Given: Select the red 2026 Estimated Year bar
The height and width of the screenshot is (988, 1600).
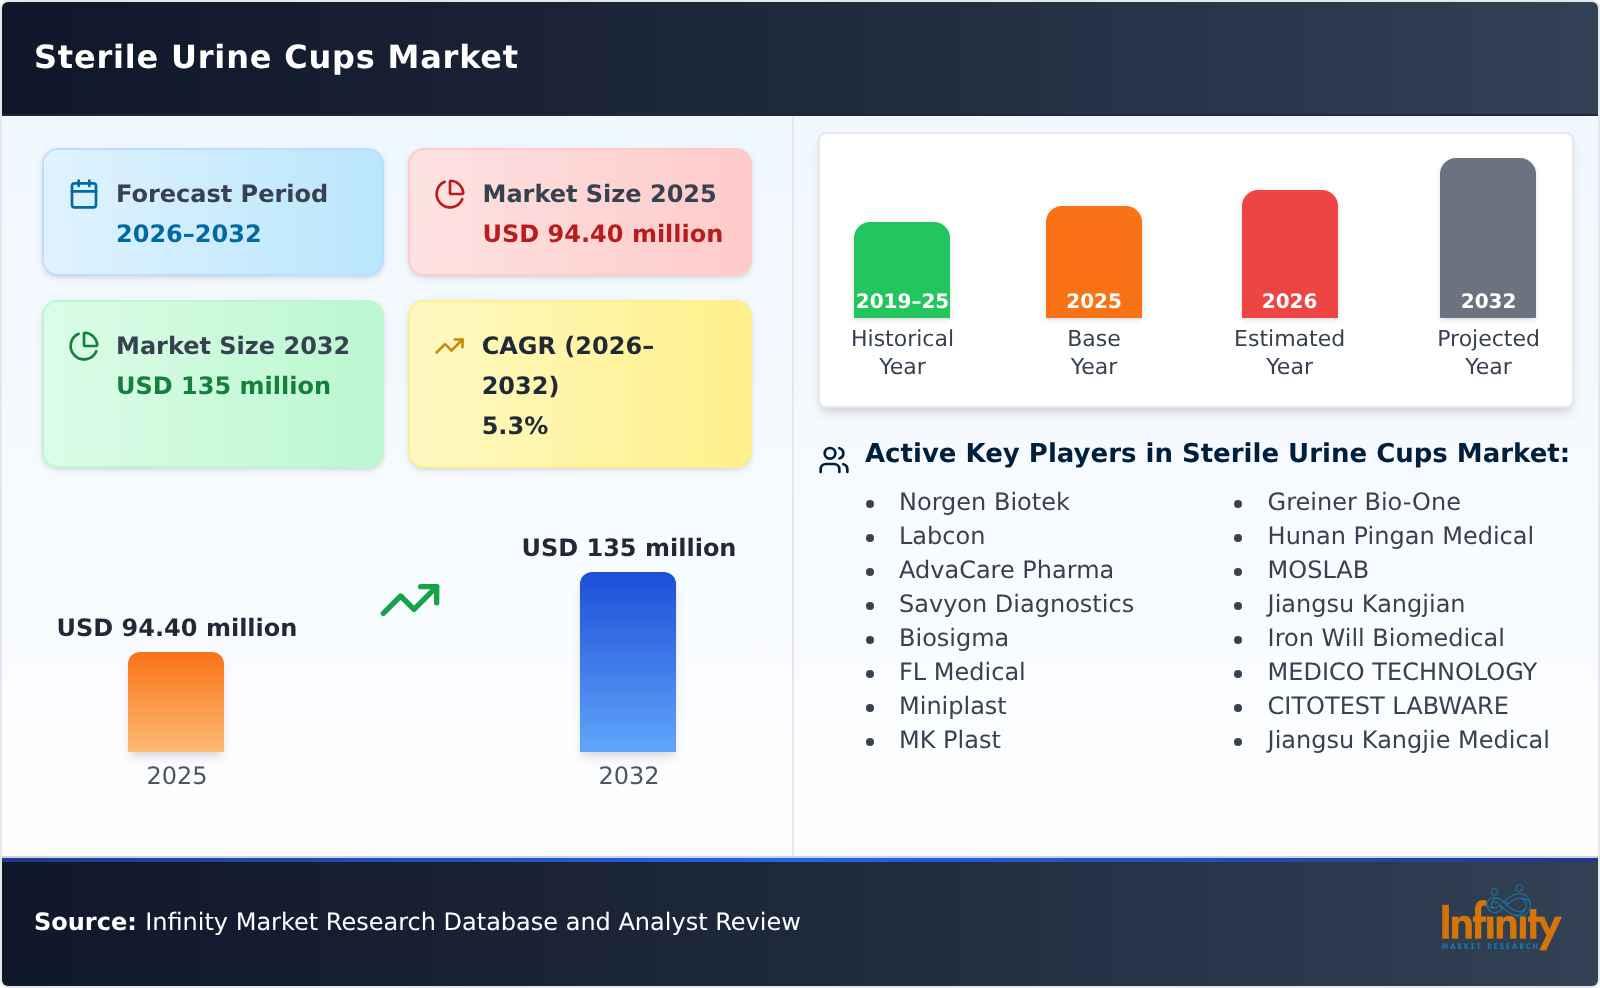Looking at the screenshot, I should (x=1290, y=254).
